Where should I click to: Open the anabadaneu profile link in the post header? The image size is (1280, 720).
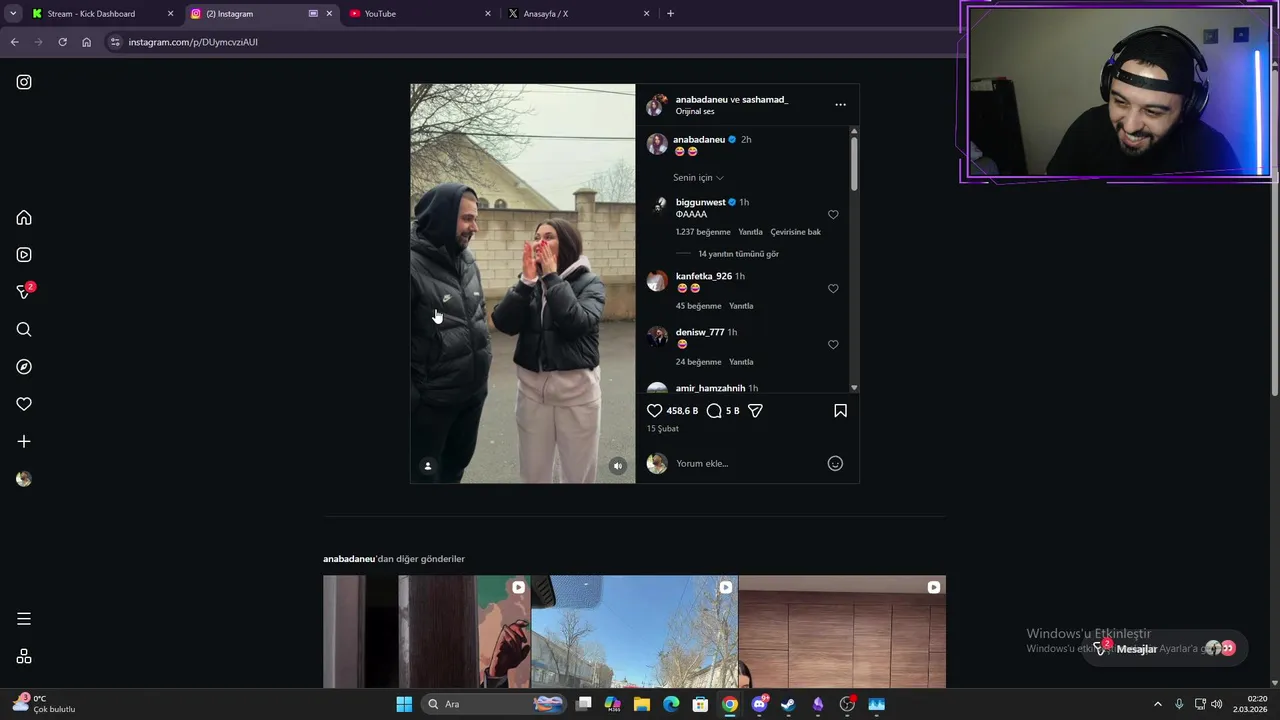pos(701,100)
